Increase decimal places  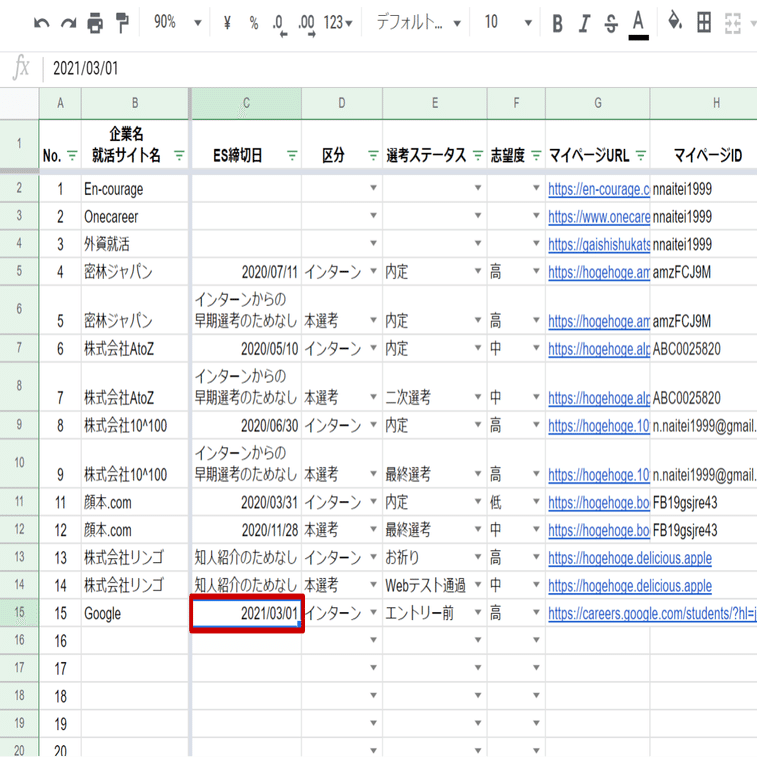pos(307,25)
